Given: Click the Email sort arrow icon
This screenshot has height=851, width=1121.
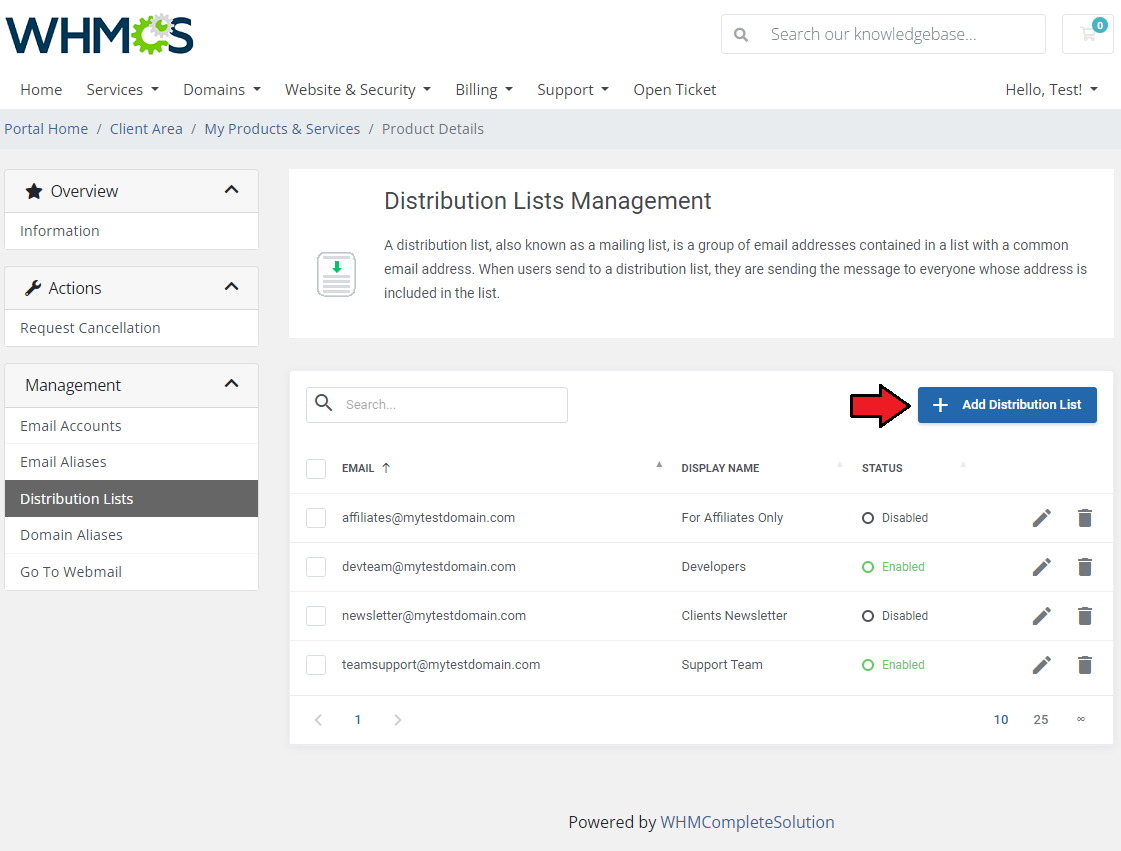Looking at the screenshot, I should tap(386, 468).
